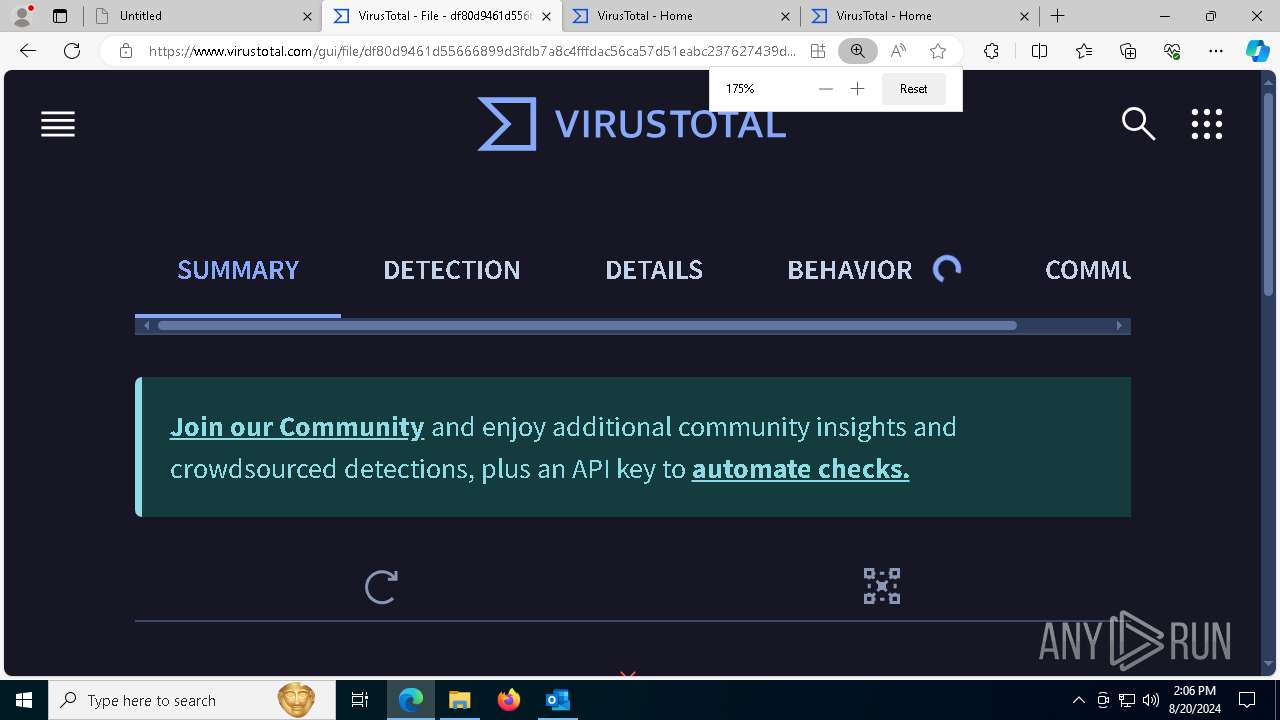Open Outlook from taskbar
The height and width of the screenshot is (720, 1280).
557,700
